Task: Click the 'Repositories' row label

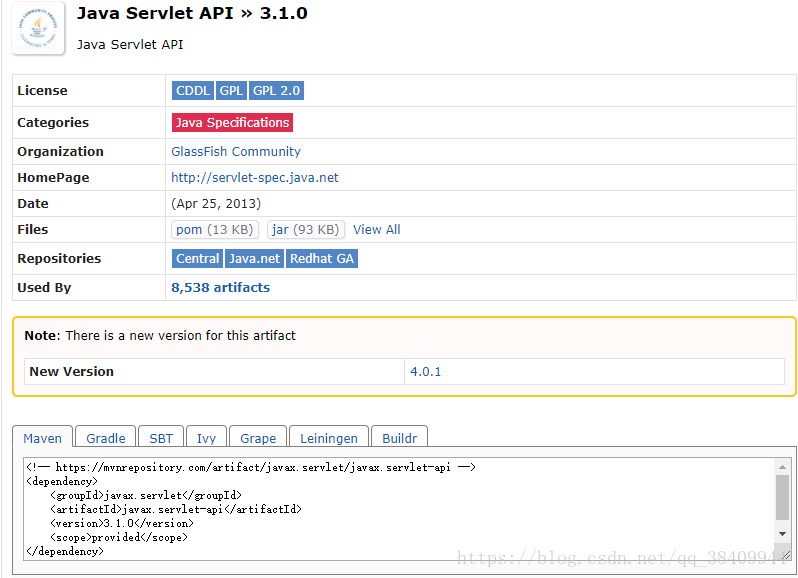Action: (59, 258)
